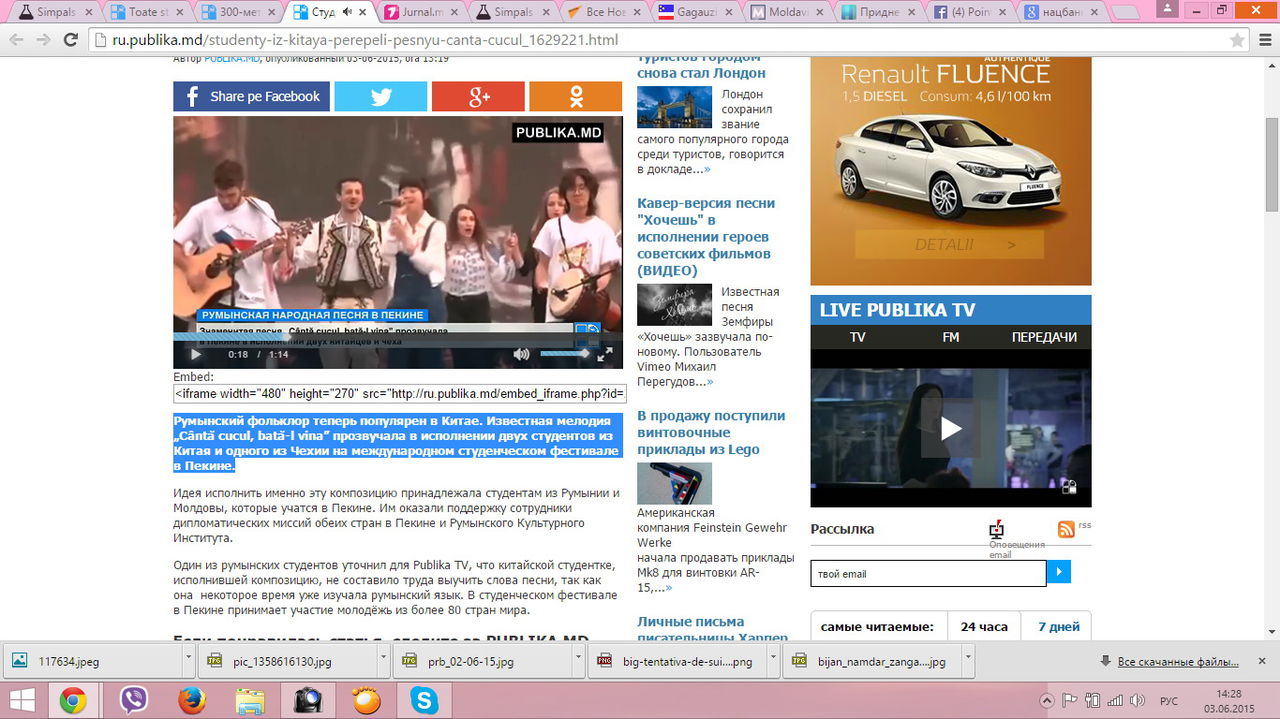The width and height of the screenshot is (1280, 719).
Task: Expand the bijan_namdar_zanga jpg download arrow
Action: tap(968, 661)
